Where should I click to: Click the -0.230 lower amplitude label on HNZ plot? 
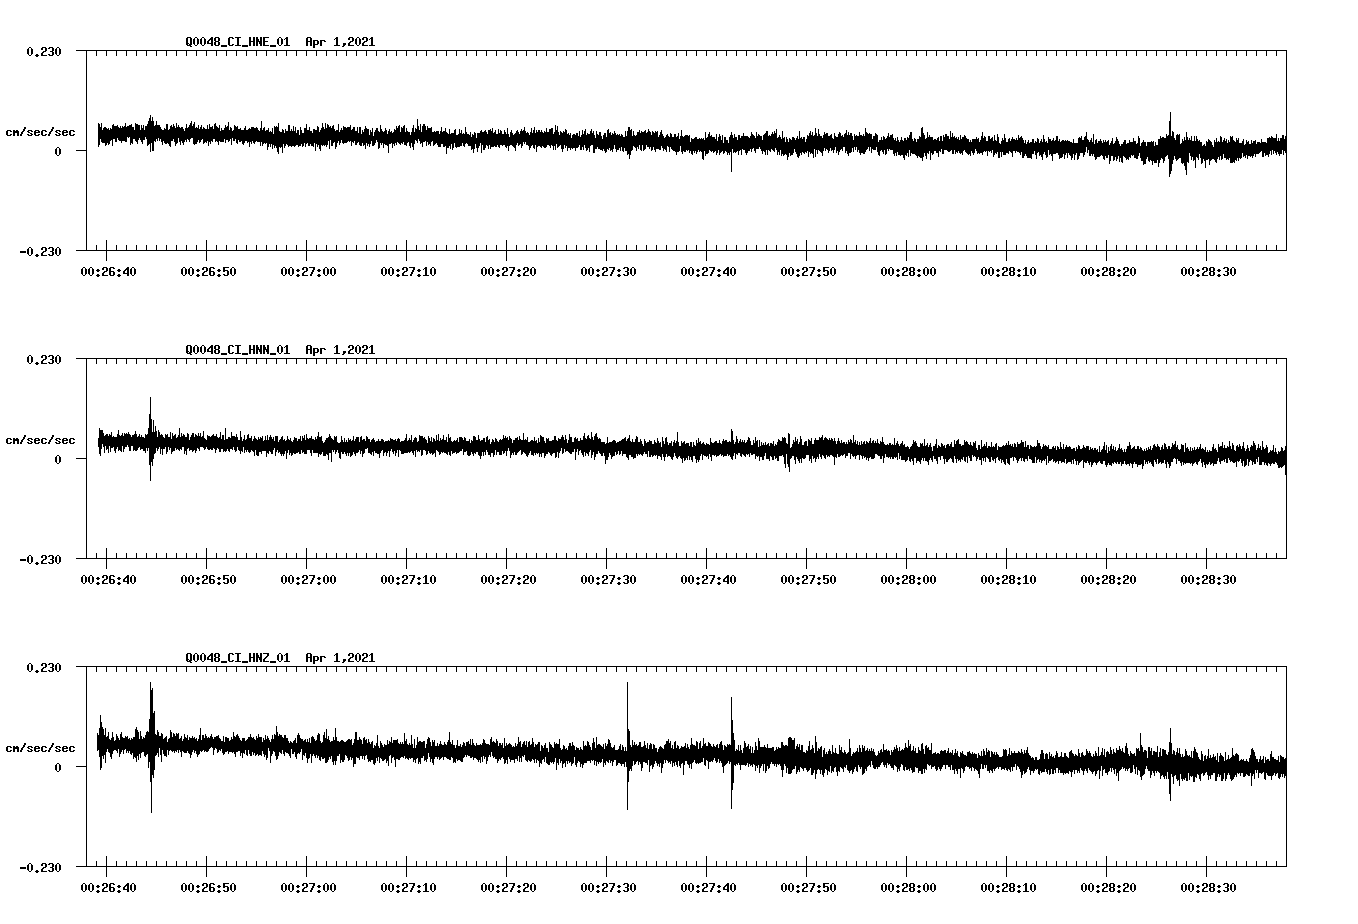38,868
